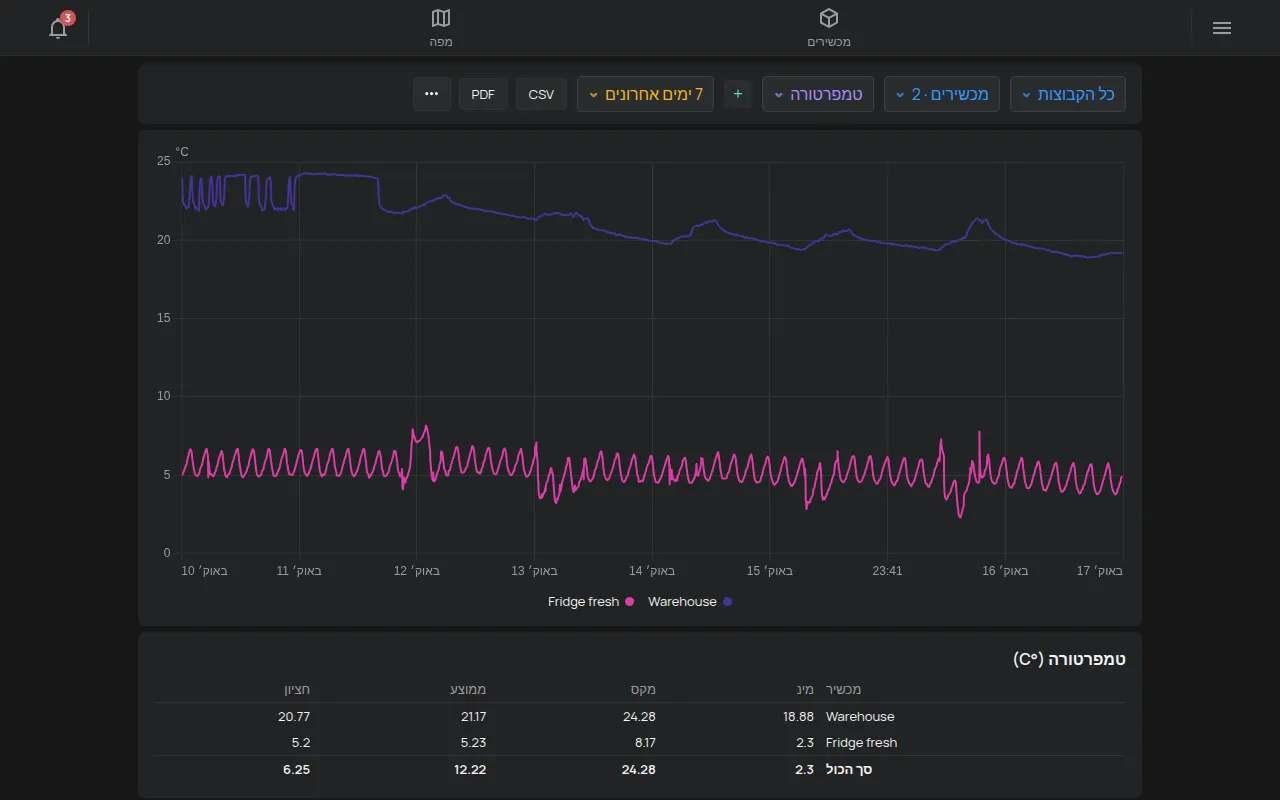Click the Warehouse median value 20.77
The height and width of the screenshot is (800, 1280).
294,717
